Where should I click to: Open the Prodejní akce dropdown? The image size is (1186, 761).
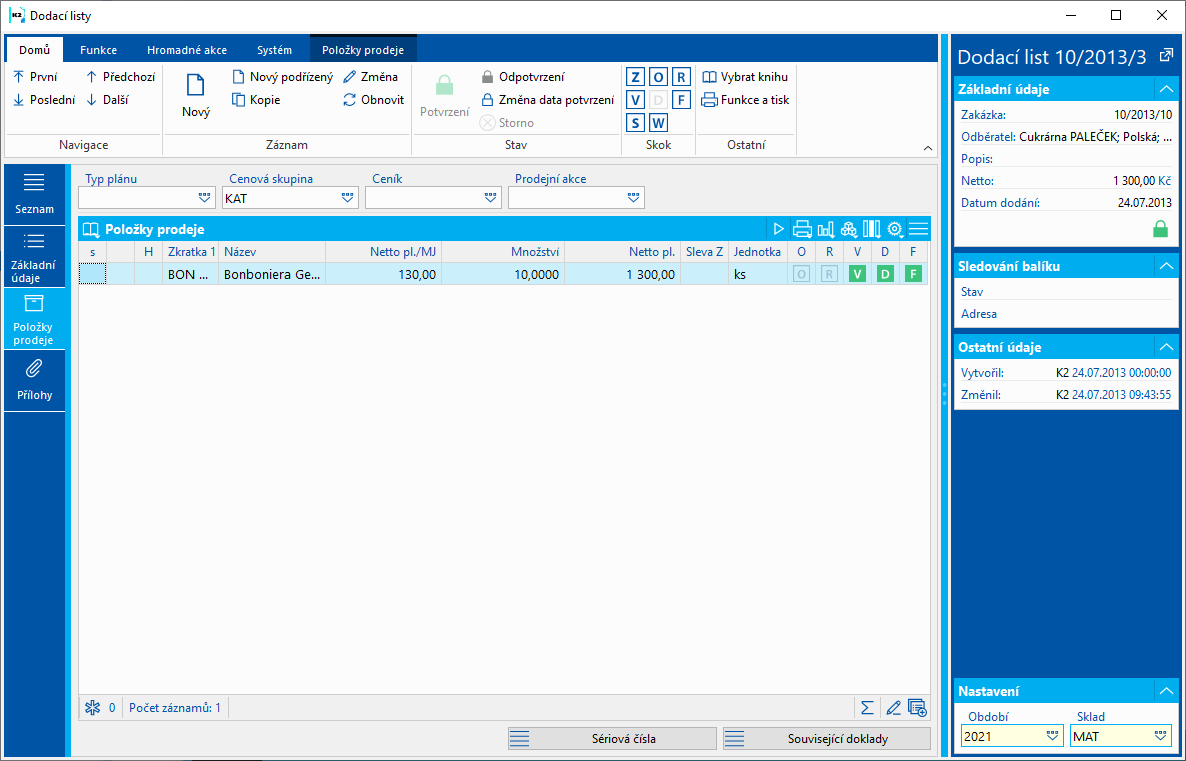tap(634, 197)
